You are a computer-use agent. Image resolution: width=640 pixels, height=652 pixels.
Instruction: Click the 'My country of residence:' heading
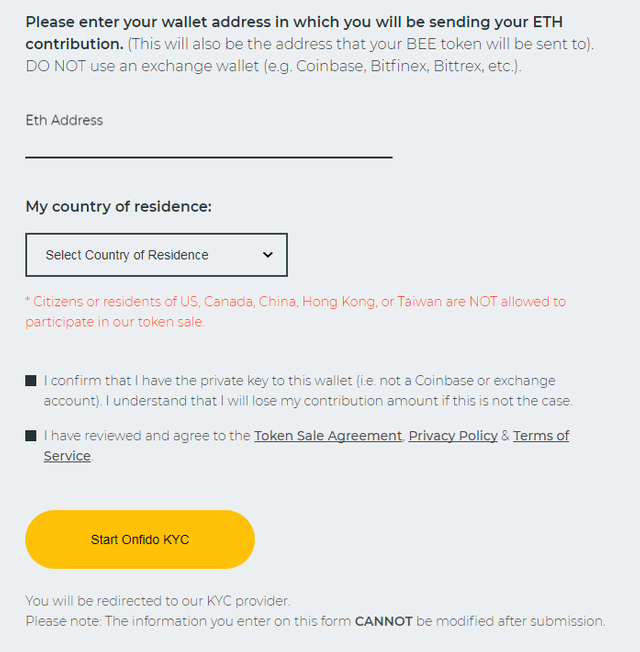point(119,206)
